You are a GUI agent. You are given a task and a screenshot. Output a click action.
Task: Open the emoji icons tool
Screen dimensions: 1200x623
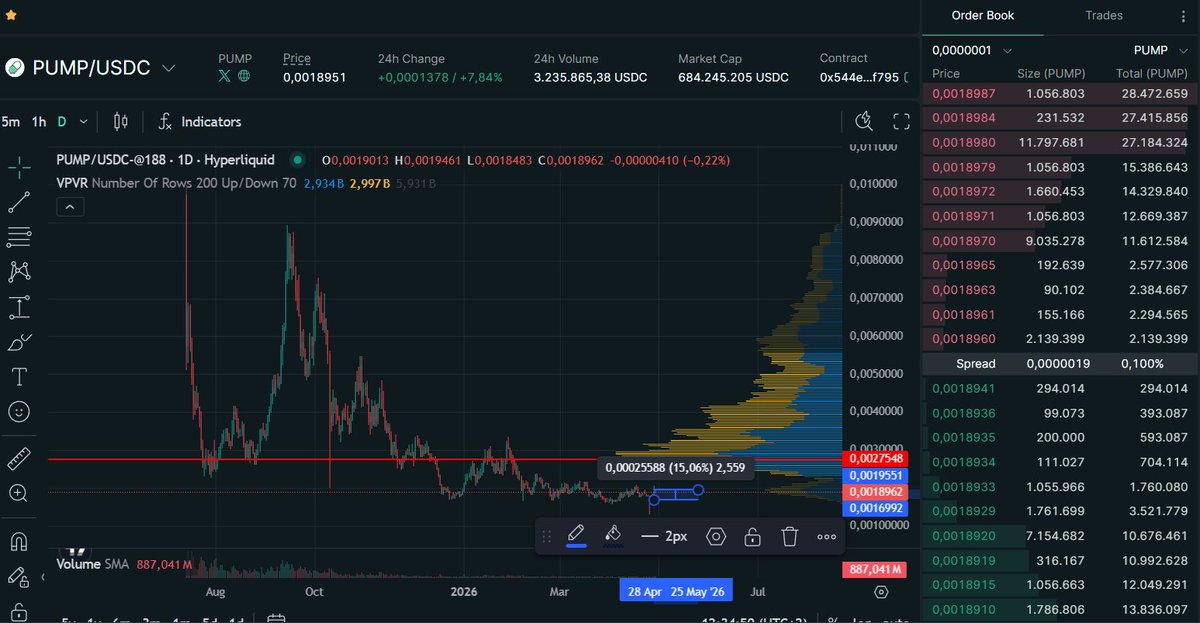(x=19, y=411)
